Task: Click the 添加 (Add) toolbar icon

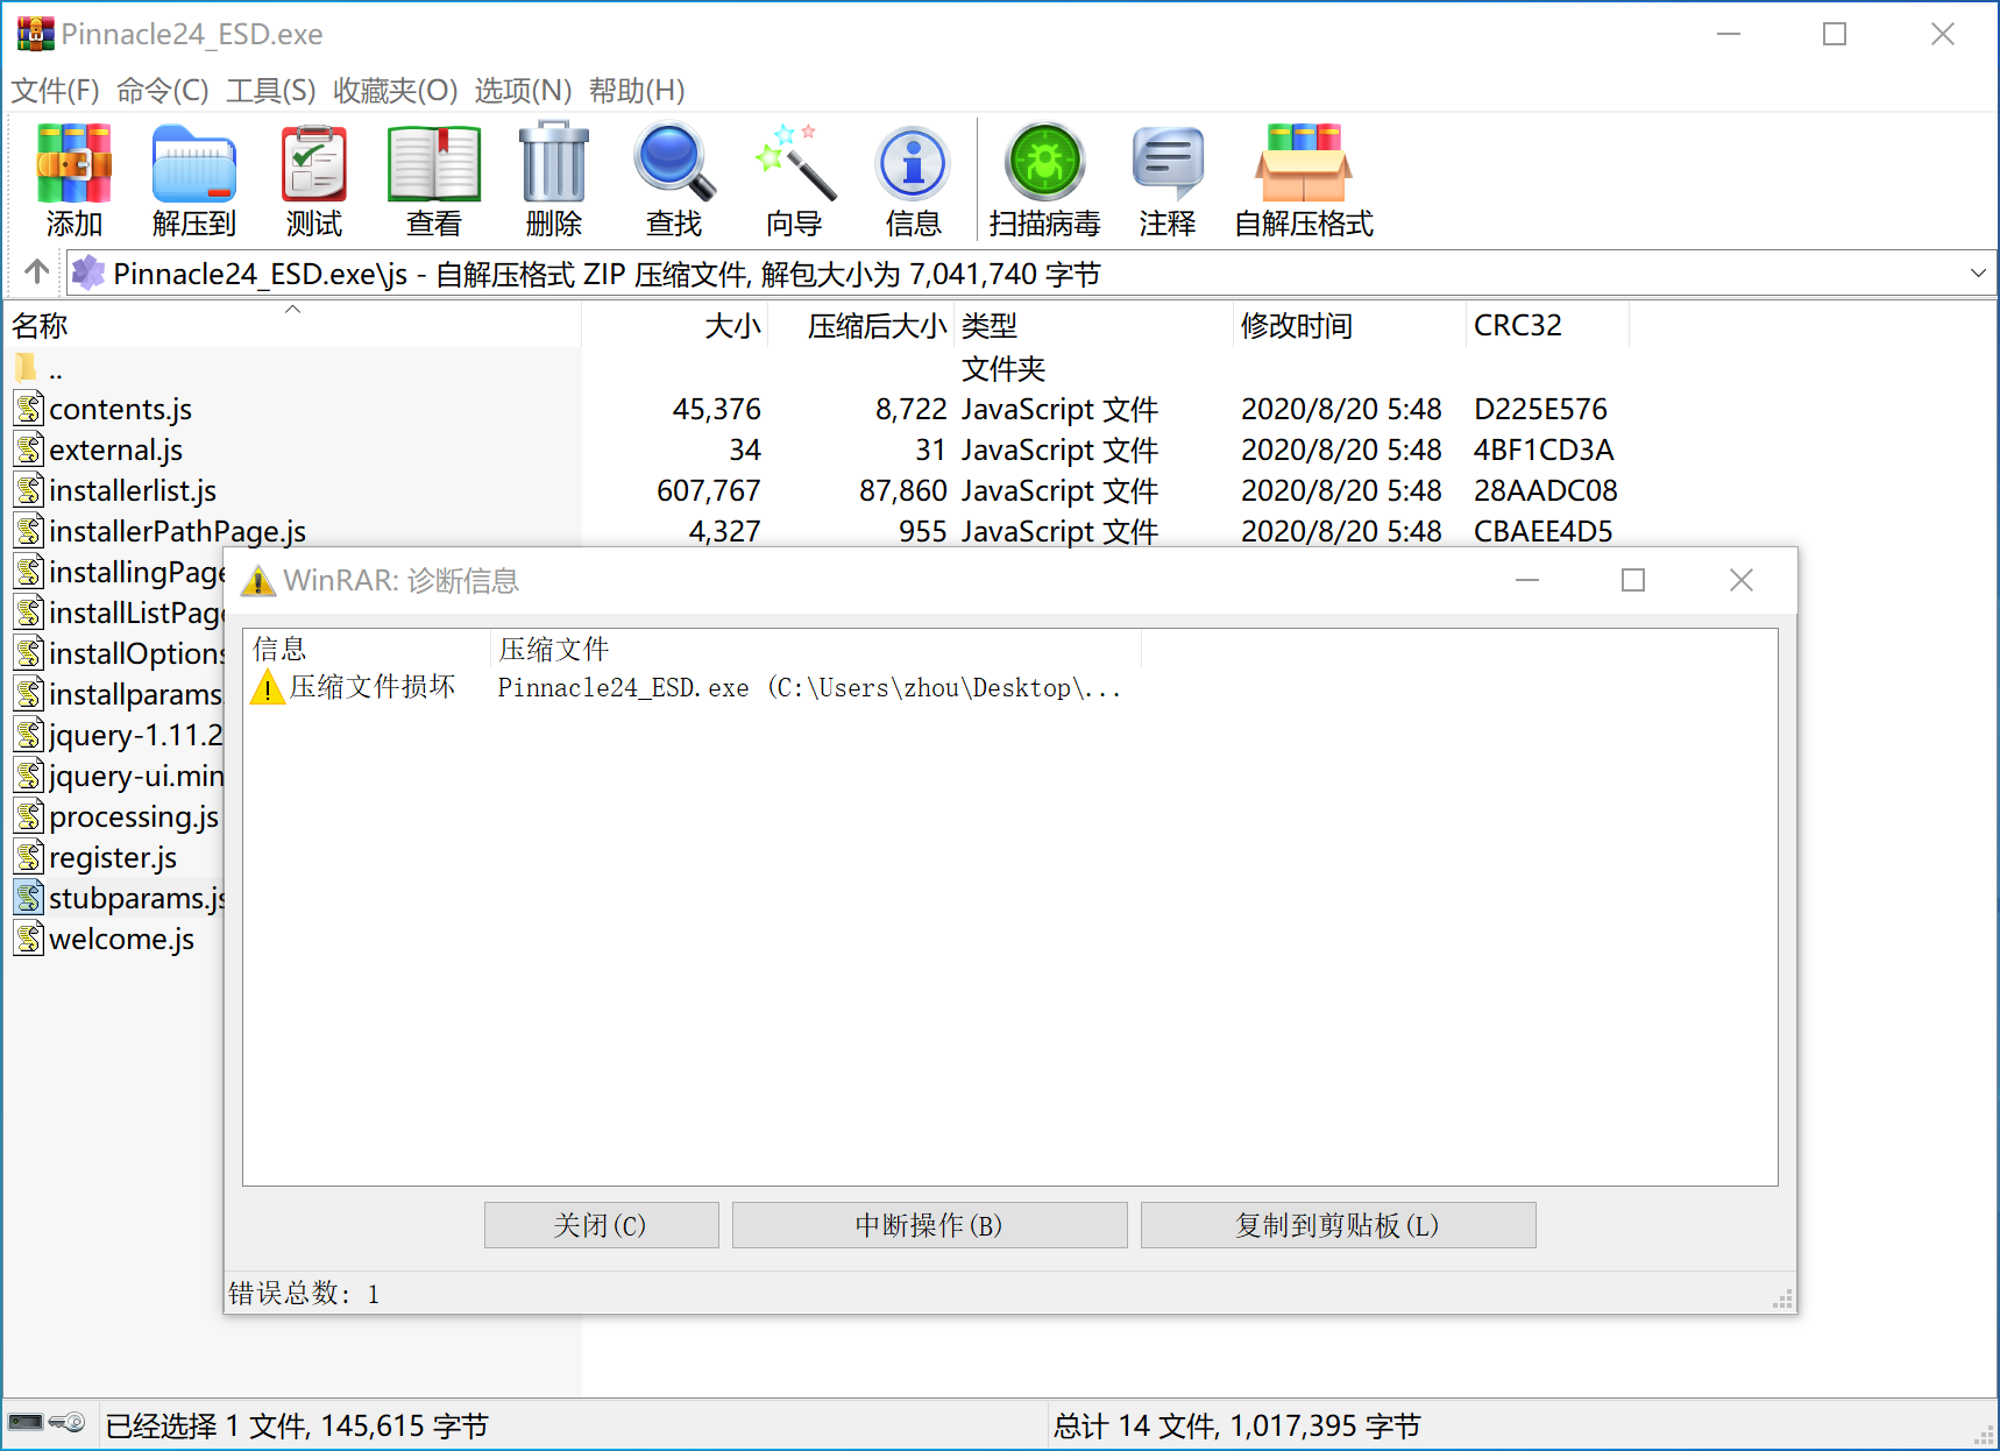Action: (x=73, y=164)
